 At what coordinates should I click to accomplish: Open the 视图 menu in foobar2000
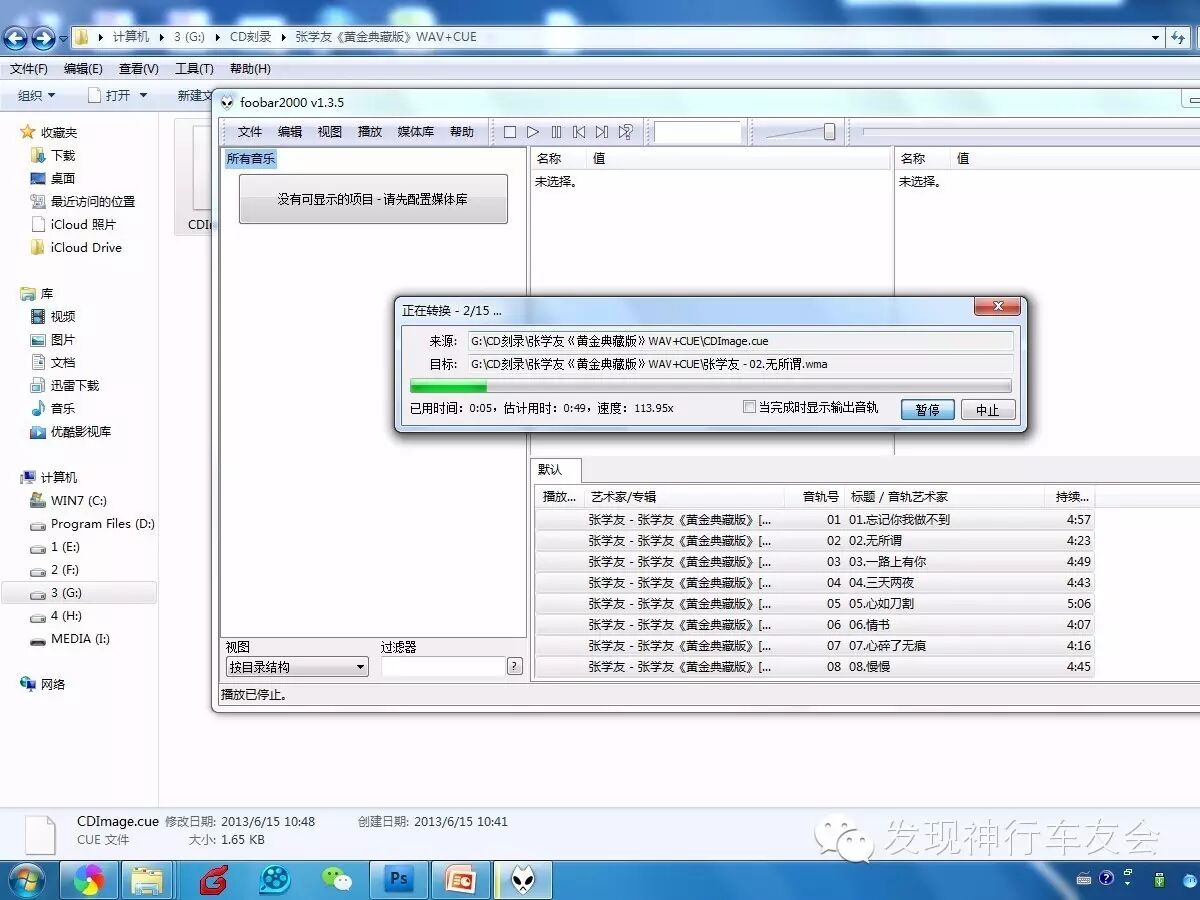[330, 132]
